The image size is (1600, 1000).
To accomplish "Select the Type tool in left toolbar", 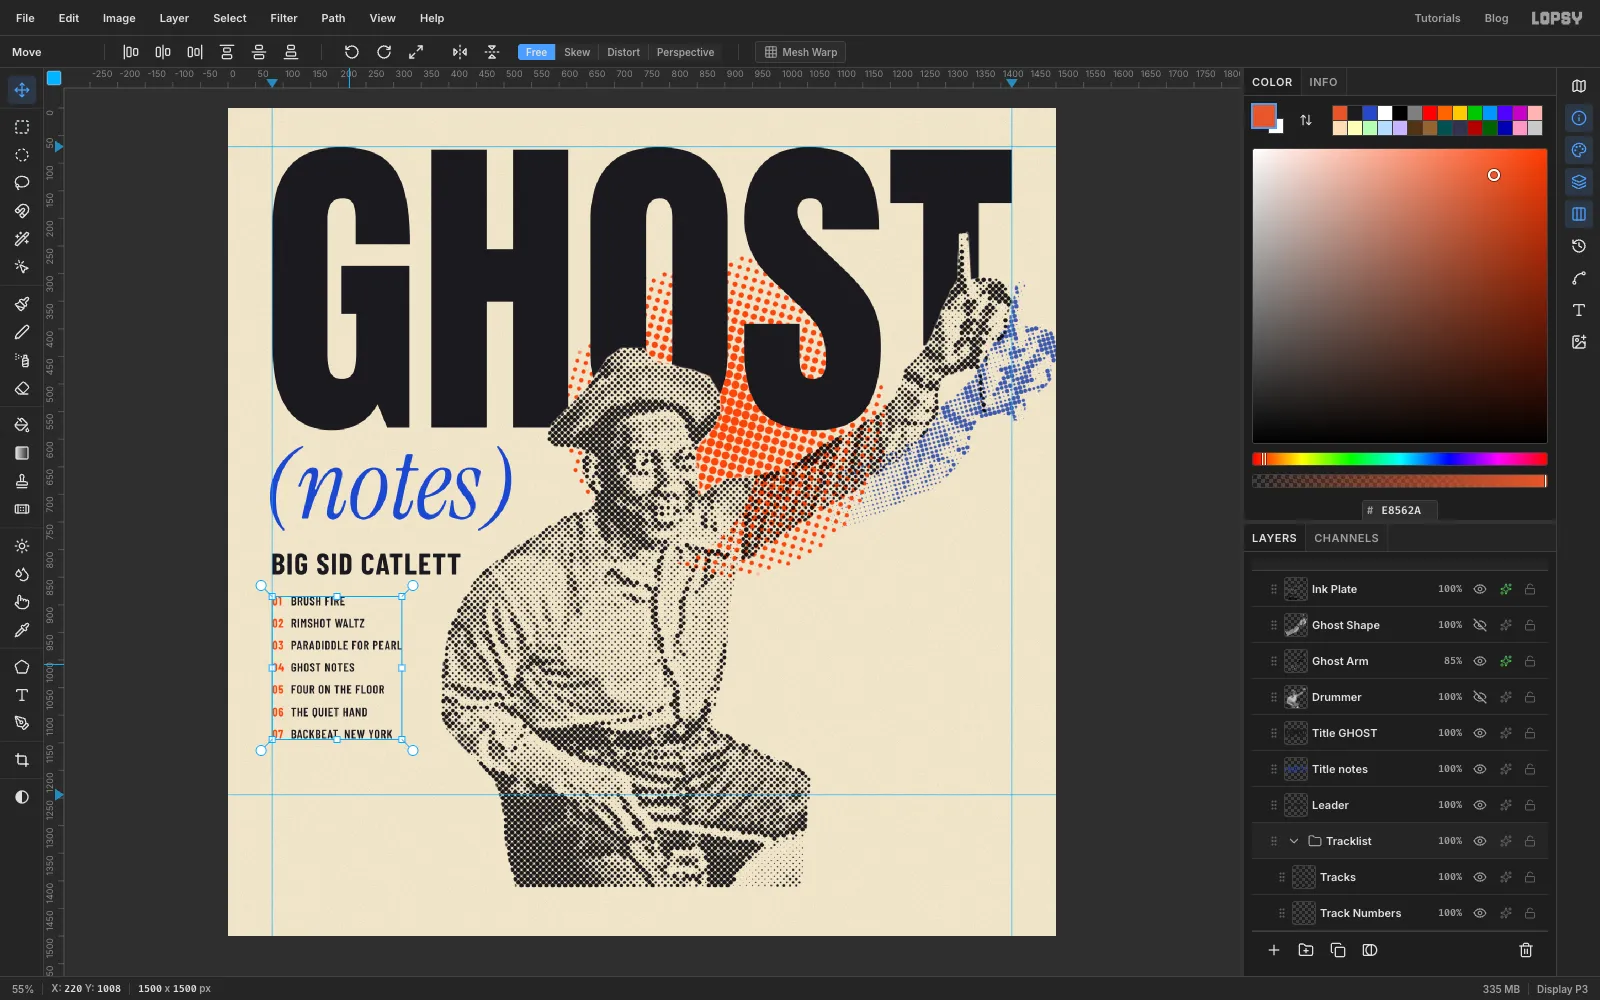I will click(22, 695).
